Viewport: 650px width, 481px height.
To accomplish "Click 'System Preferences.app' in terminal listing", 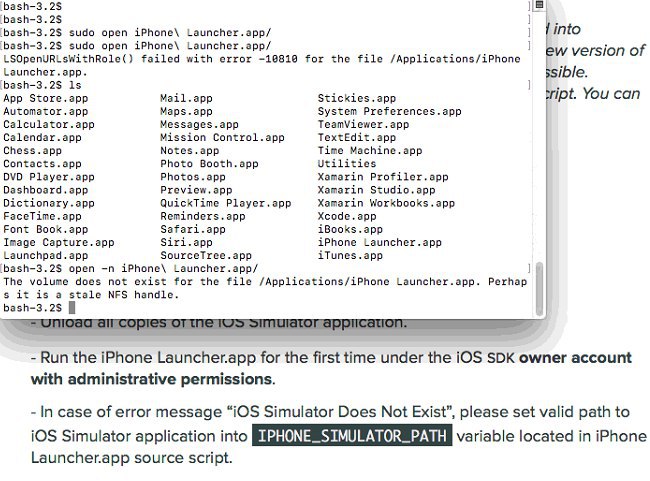I will coord(390,112).
